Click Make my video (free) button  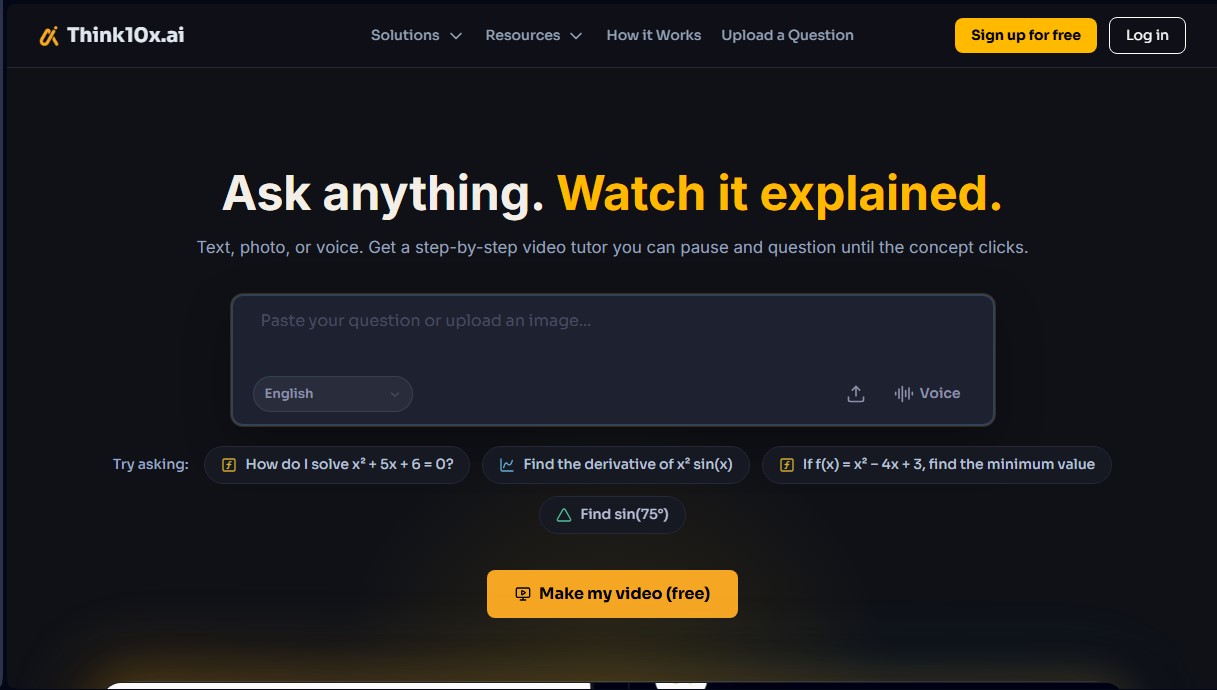coord(612,594)
